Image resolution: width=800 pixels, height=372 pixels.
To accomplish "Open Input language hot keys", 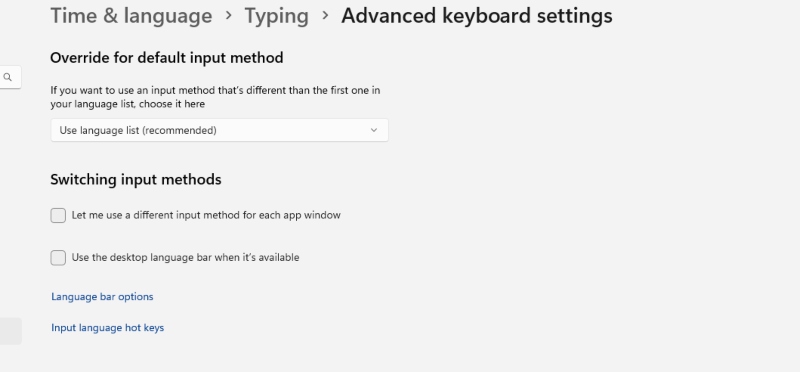I will click(108, 328).
